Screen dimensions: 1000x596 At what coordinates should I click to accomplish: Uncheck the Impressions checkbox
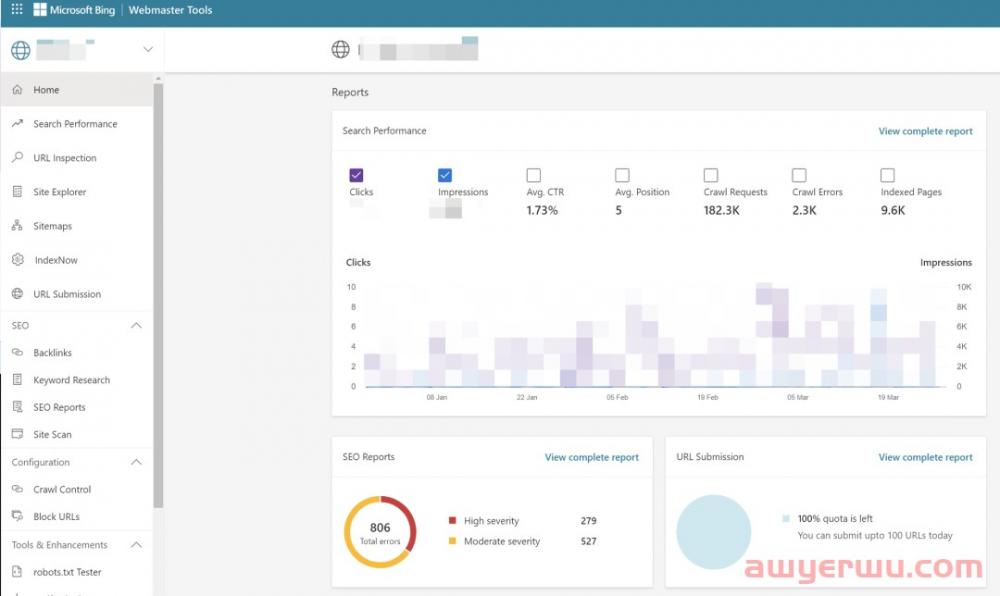[445, 175]
